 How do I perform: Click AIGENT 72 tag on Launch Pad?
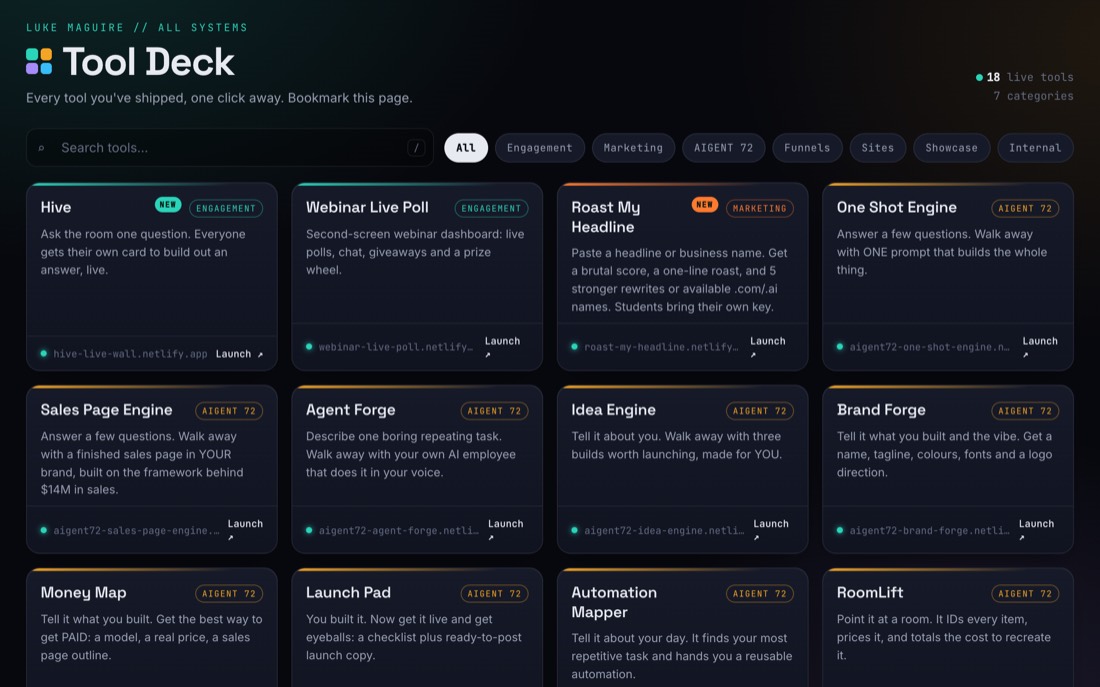point(494,594)
